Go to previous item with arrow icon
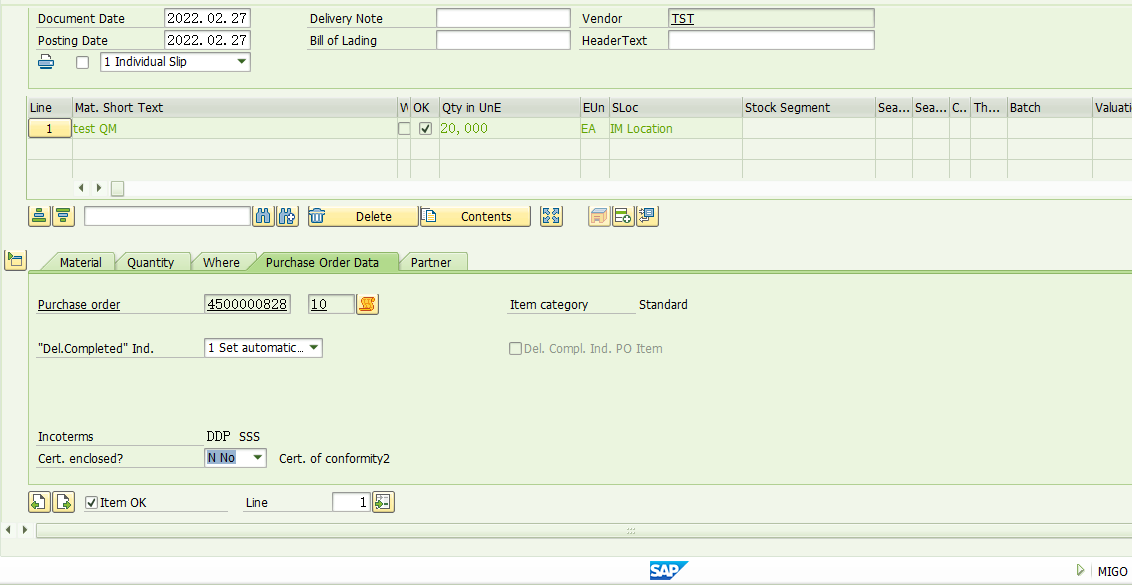 pyautogui.click(x=39, y=502)
